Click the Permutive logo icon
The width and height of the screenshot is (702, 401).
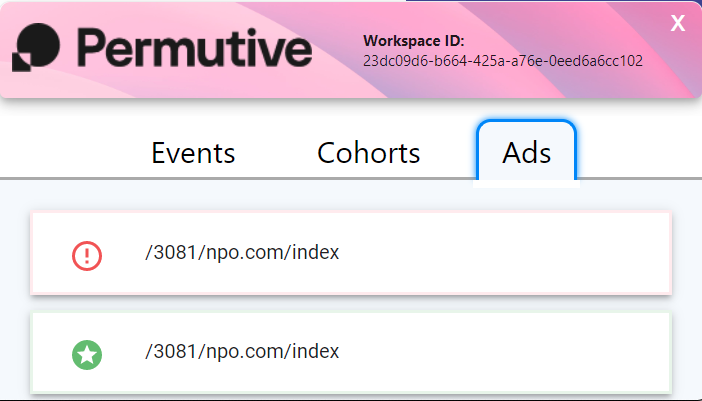pyautogui.click(x=36, y=47)
